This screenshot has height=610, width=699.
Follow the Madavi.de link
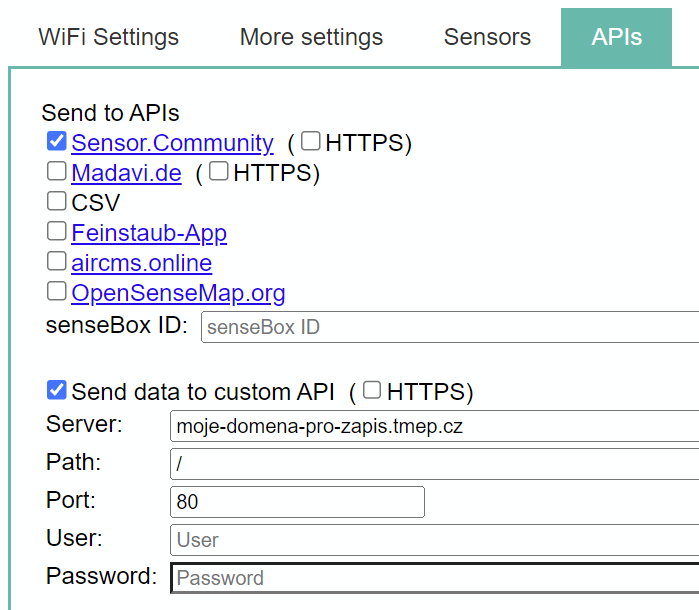coord(126,173)
